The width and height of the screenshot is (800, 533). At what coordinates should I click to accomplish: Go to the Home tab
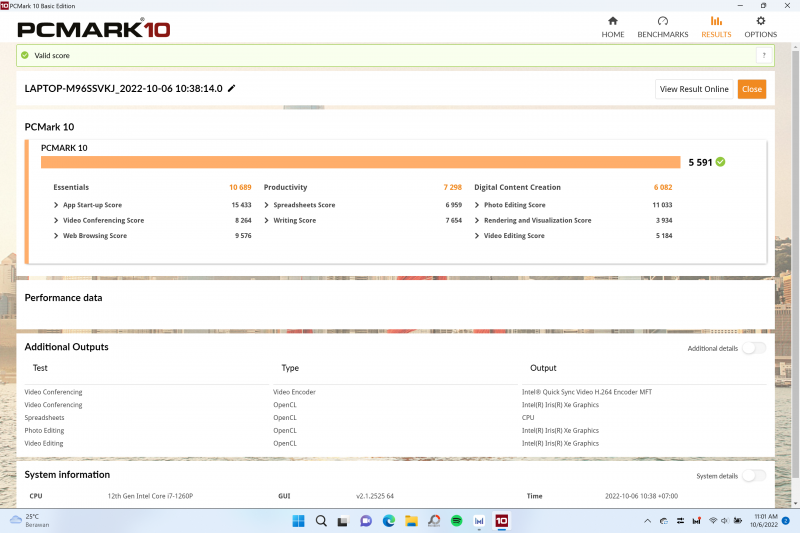point(612,27)
